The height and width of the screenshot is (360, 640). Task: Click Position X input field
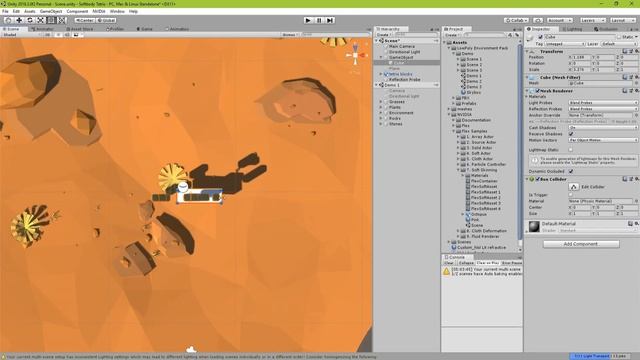click(580, 58)
